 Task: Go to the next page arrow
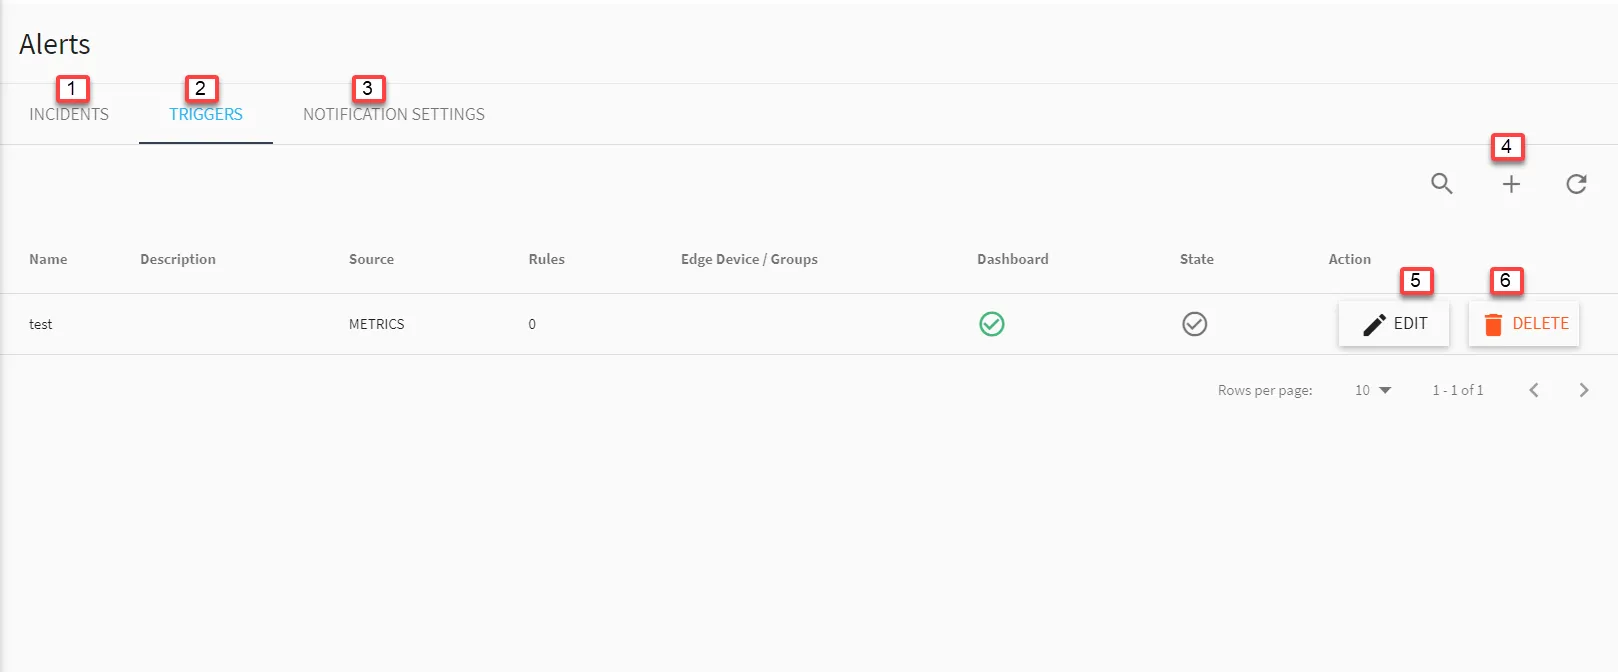(1584, 390)
